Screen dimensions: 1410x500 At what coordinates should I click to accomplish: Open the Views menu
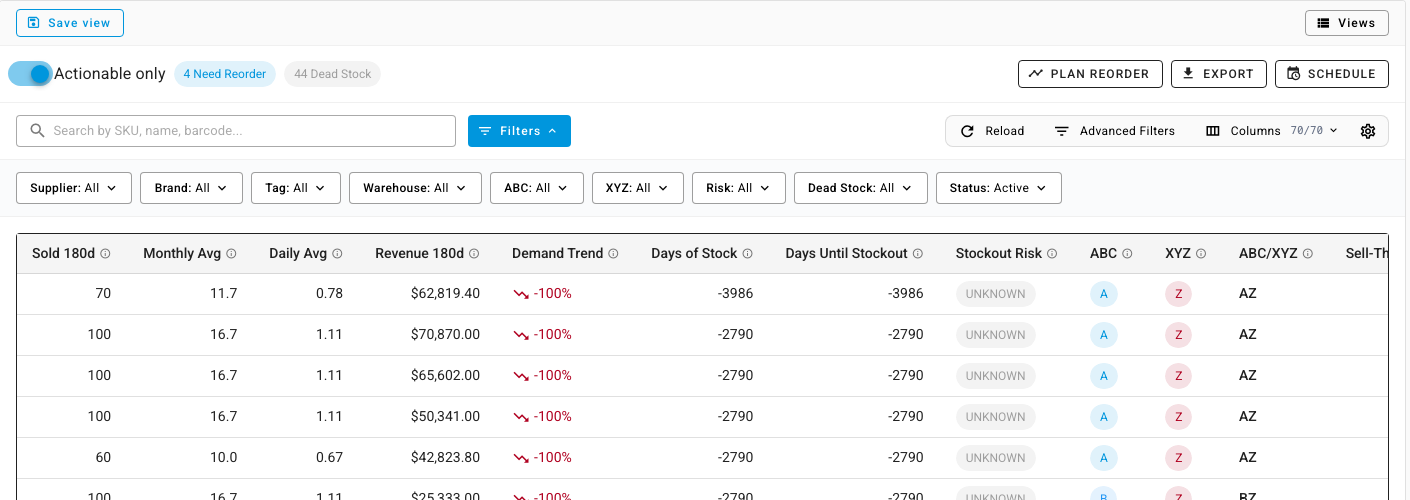1346,23
